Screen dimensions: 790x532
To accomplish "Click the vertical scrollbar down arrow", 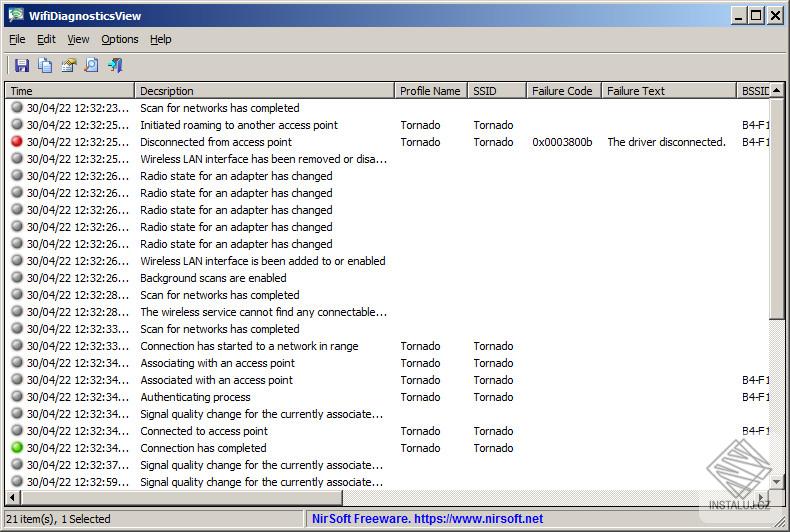I will 777,481.
